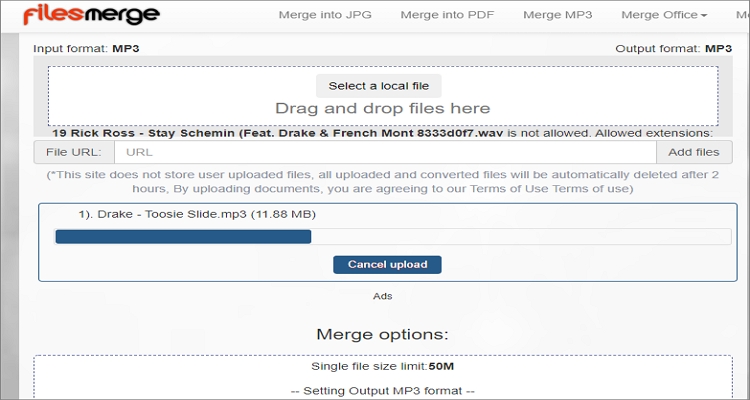Select the Drake - Toosie Slide.mp3 entry
This screenshot has height=400, width=750.
click(x=197, y=214)
